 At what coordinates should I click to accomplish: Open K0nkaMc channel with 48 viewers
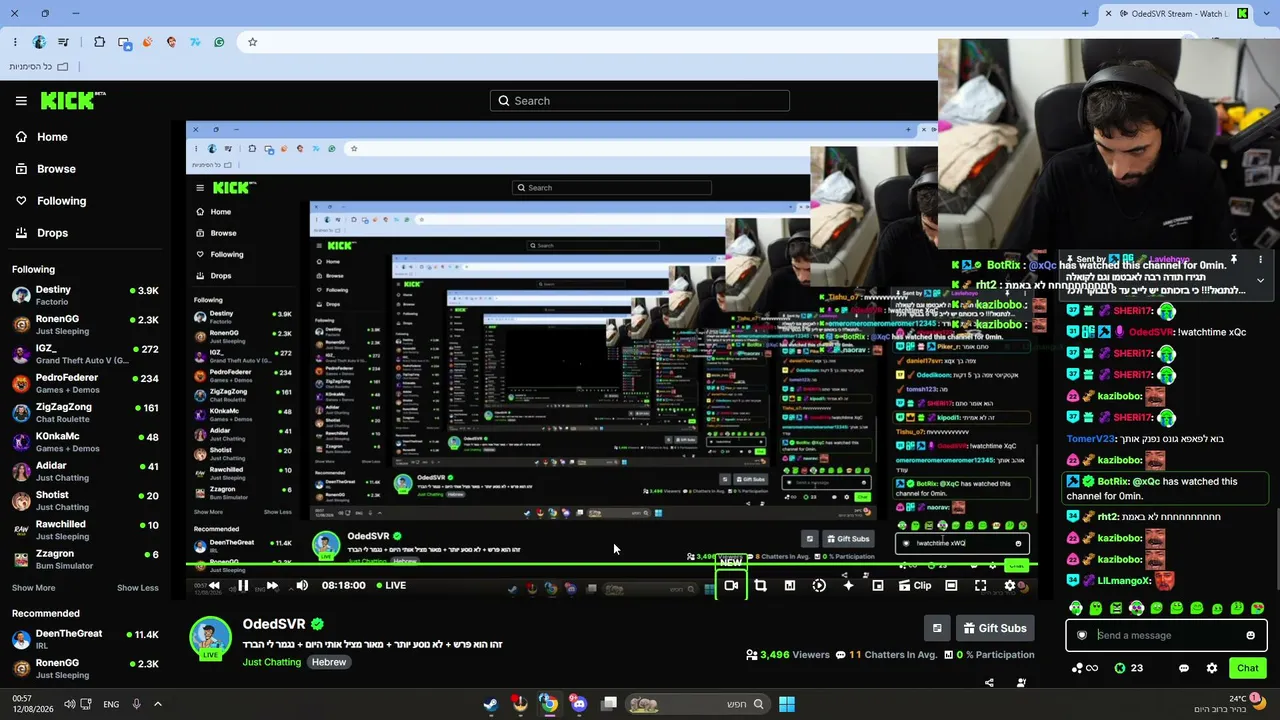pyautogui.click(x=85, y=442)
